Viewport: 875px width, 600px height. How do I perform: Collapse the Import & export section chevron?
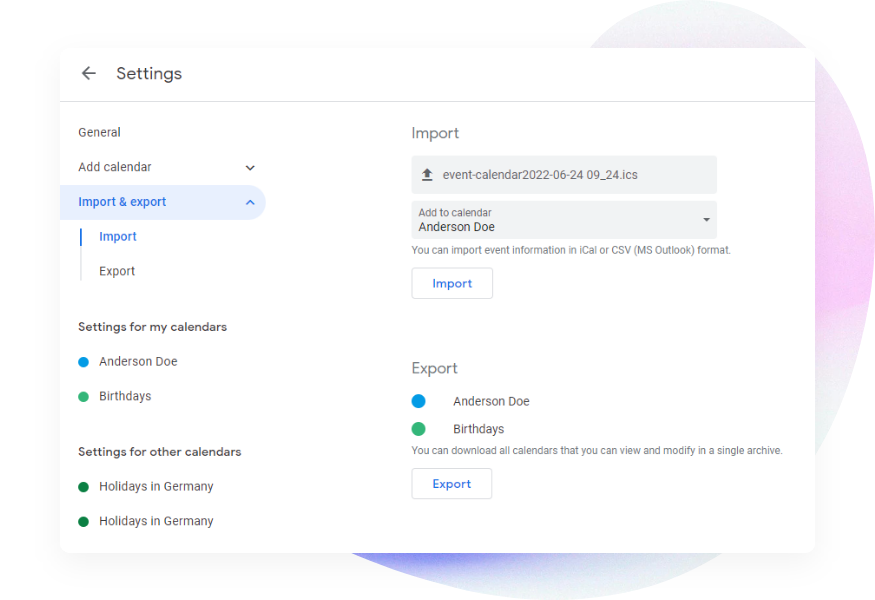pyautogui.click(x=250, y=203)
